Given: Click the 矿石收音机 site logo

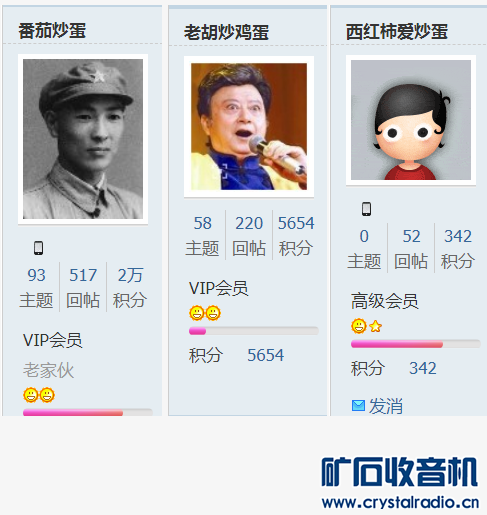Looking at the screenshot, I should [x=400, y=483].
